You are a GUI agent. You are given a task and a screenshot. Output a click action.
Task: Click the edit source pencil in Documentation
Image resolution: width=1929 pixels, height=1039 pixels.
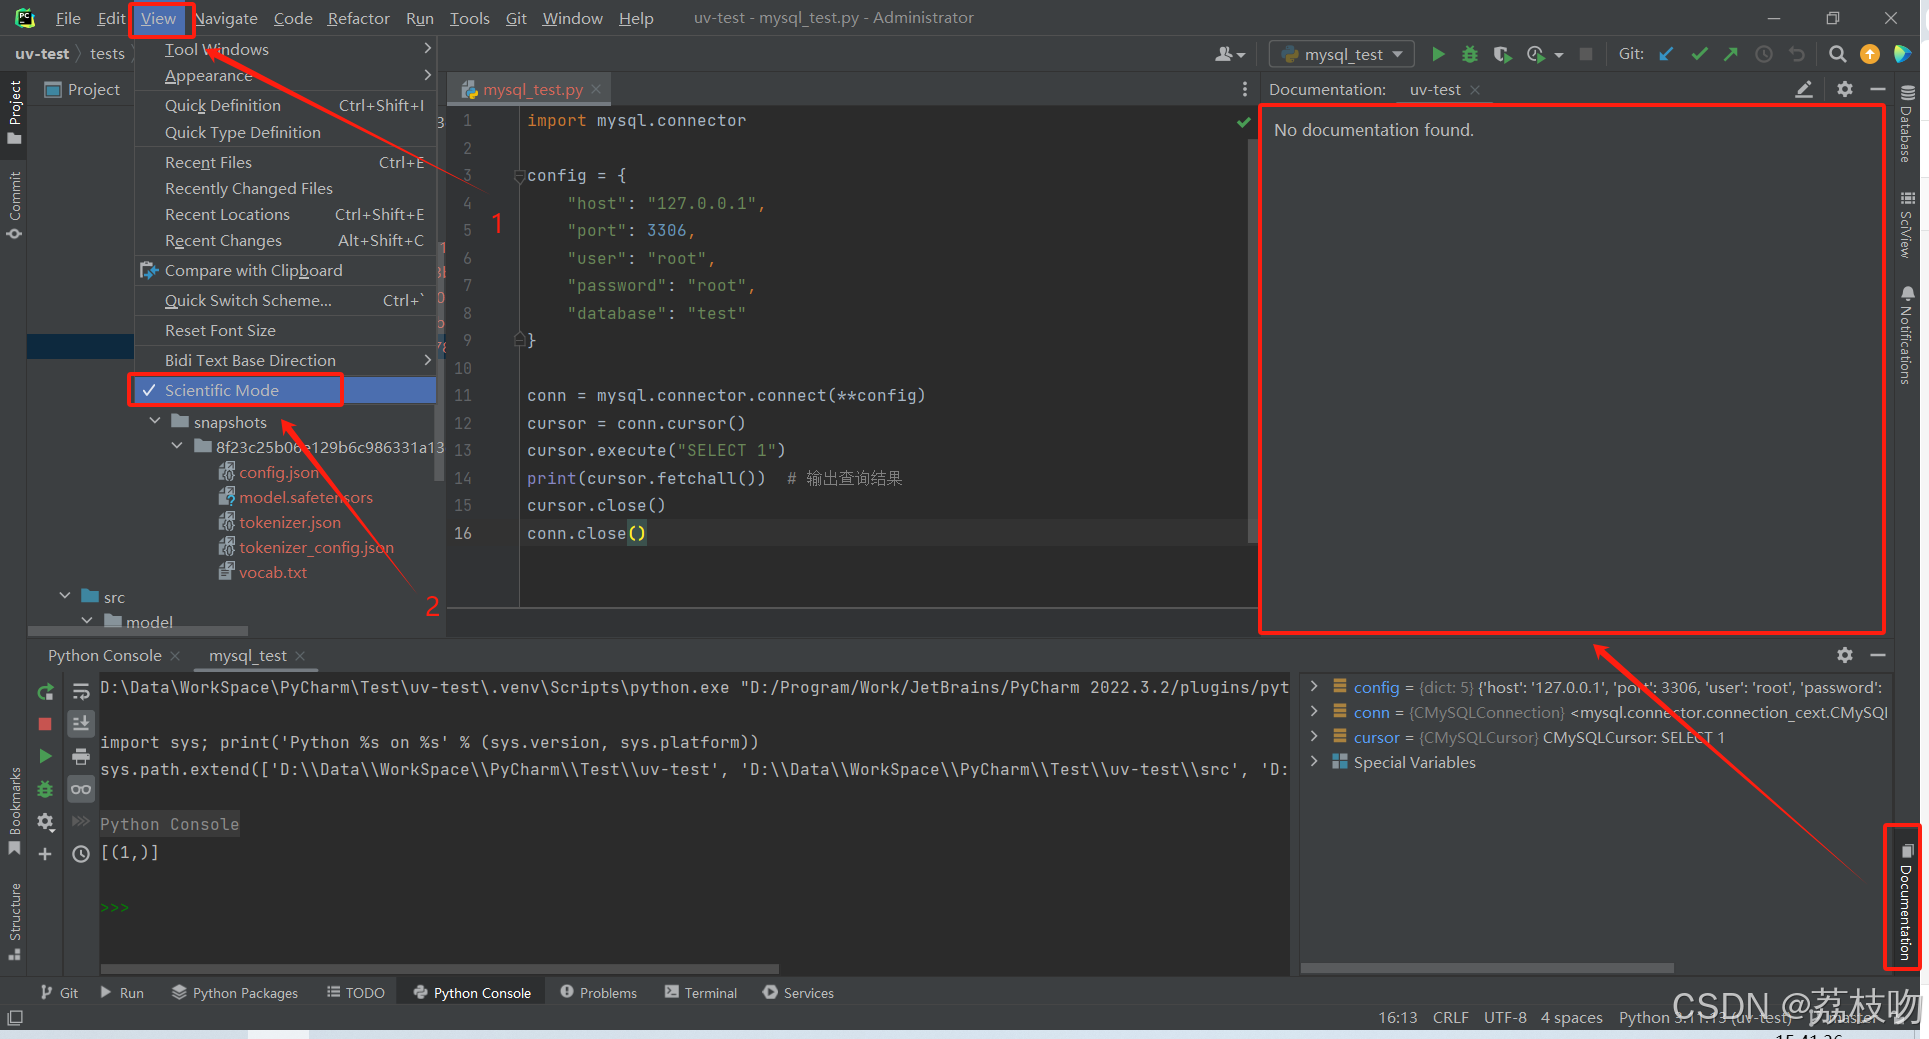coord(1804,89)
